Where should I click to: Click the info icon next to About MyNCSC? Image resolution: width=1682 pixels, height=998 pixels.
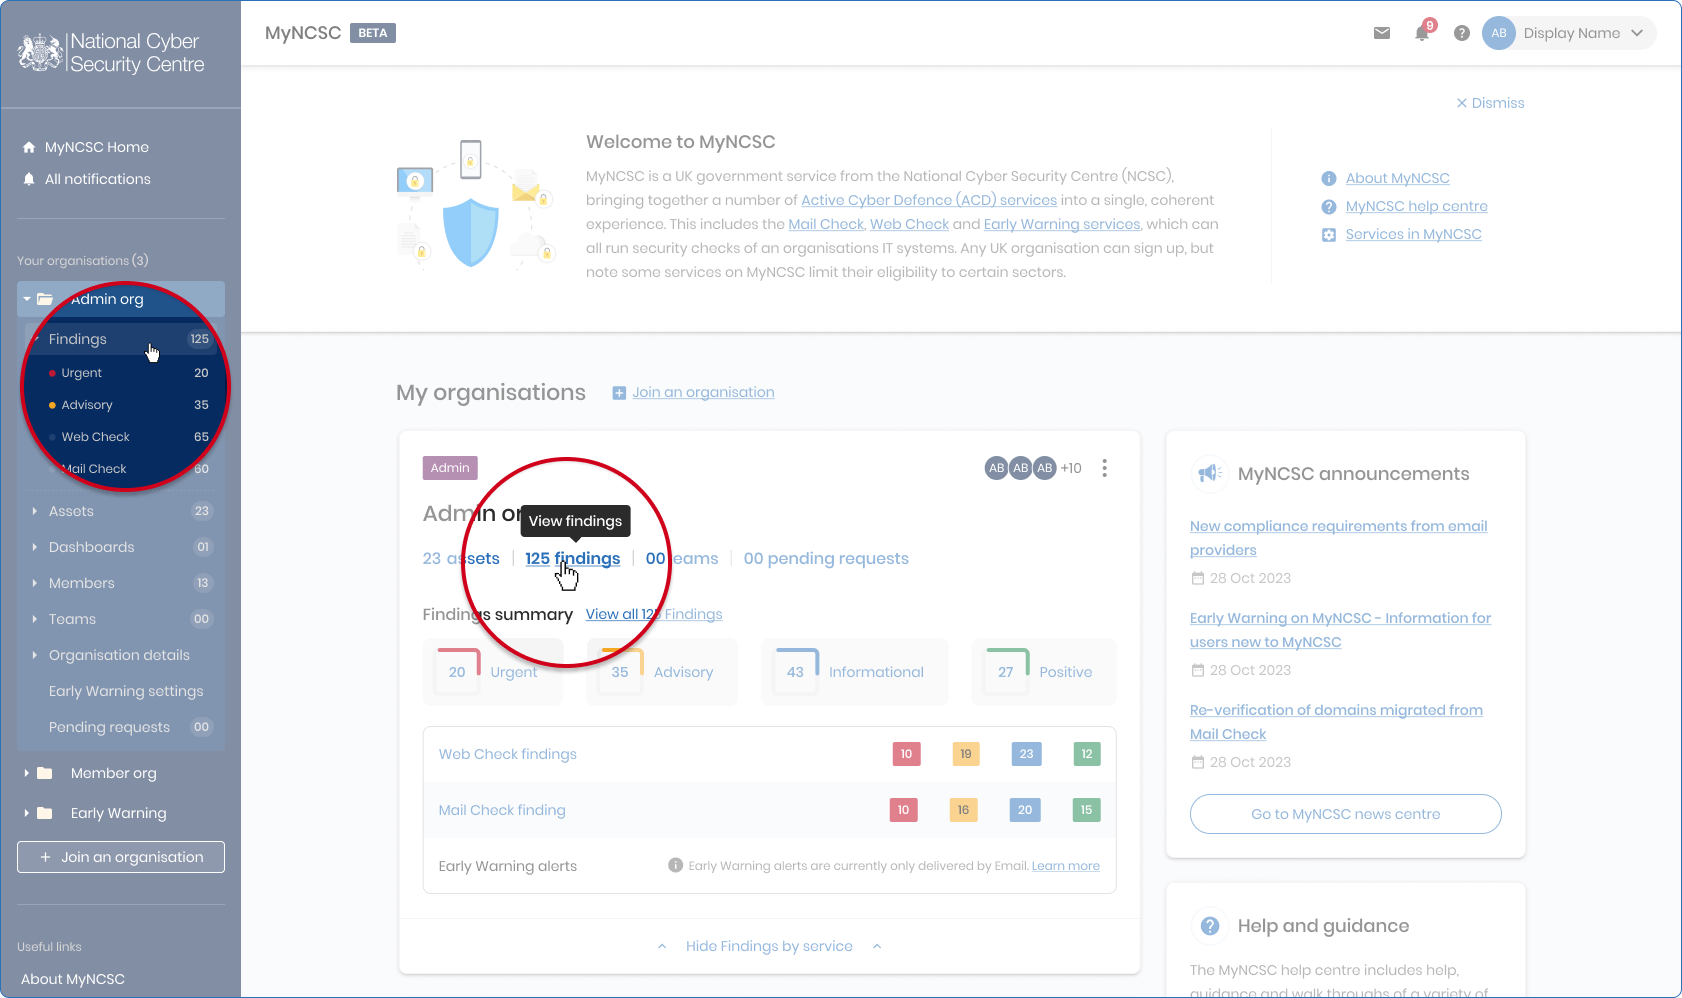[x=1329, y=179]
